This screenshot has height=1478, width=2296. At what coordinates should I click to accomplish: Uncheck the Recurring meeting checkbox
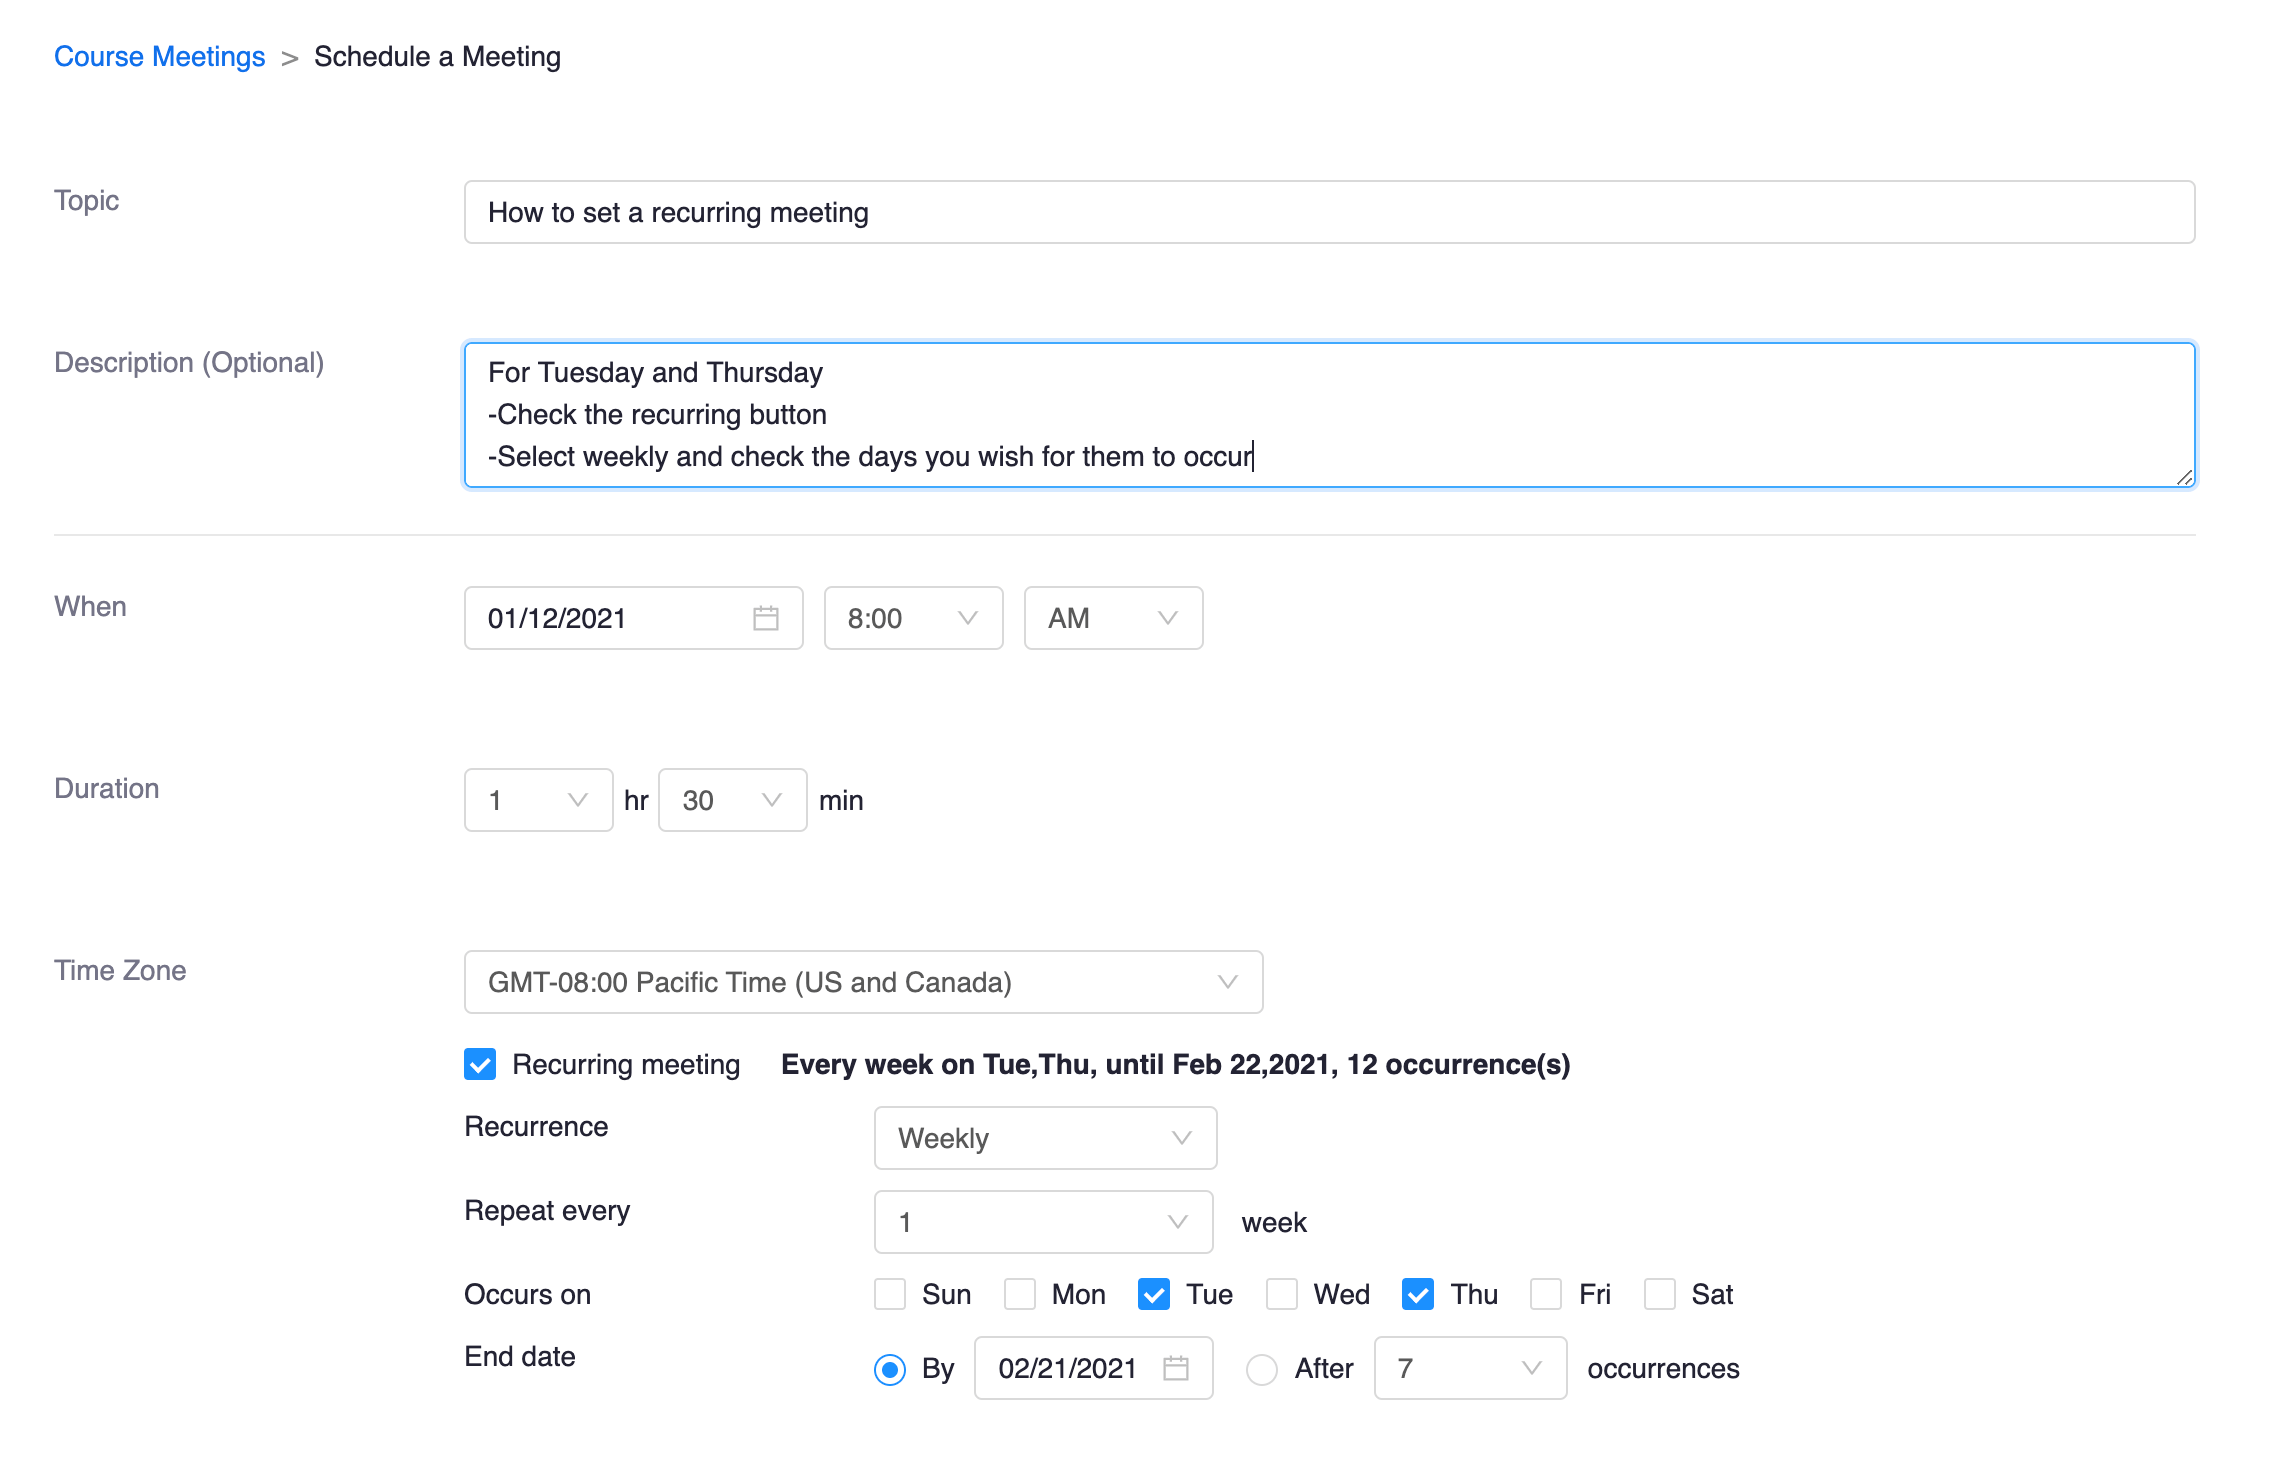480,1064
